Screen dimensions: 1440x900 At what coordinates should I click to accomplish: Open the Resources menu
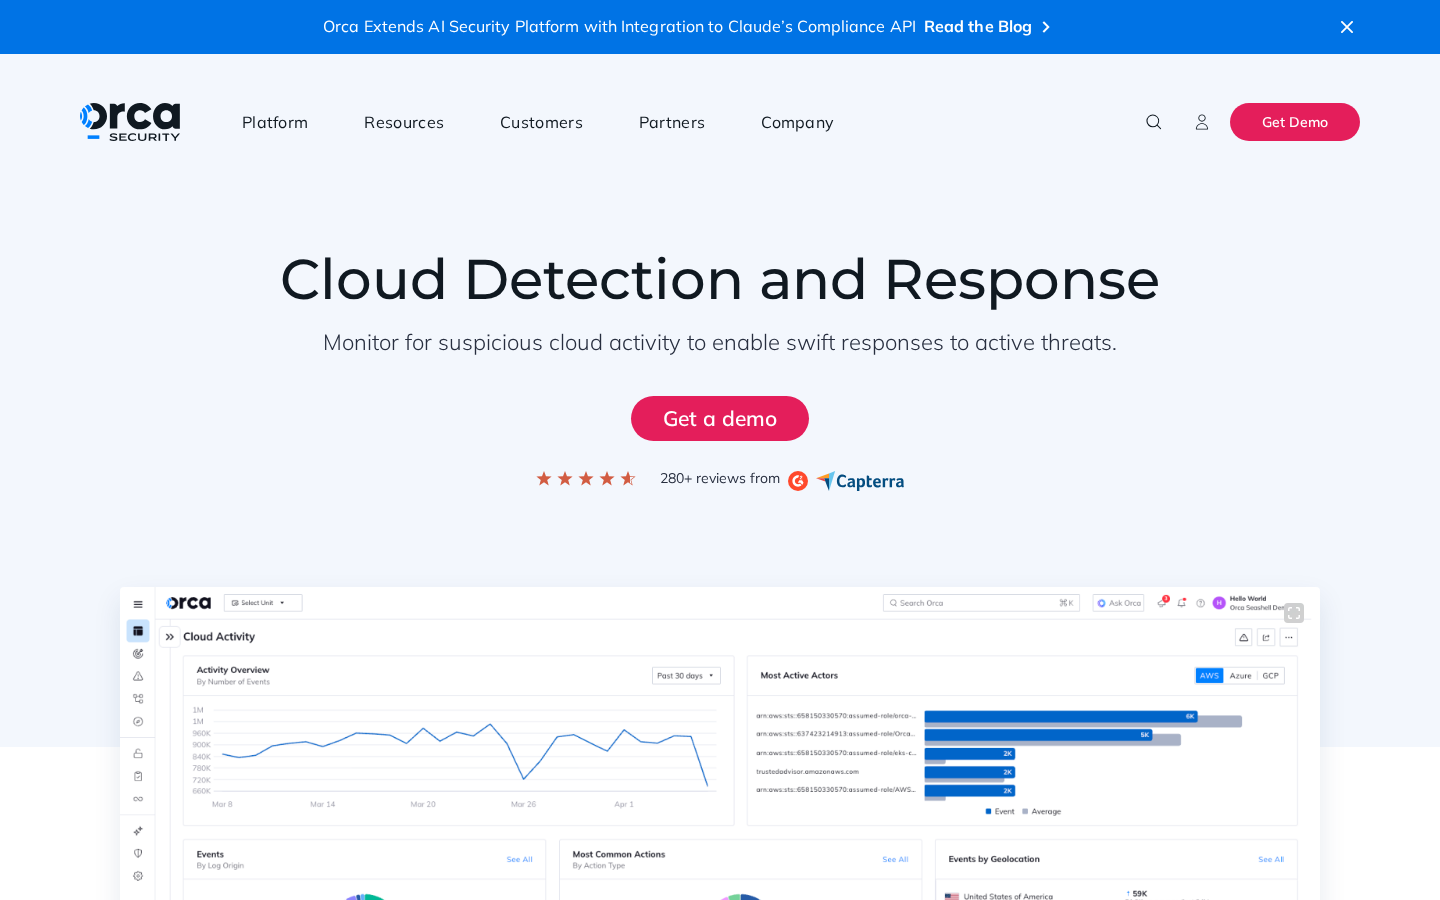[x=404, y=122]
